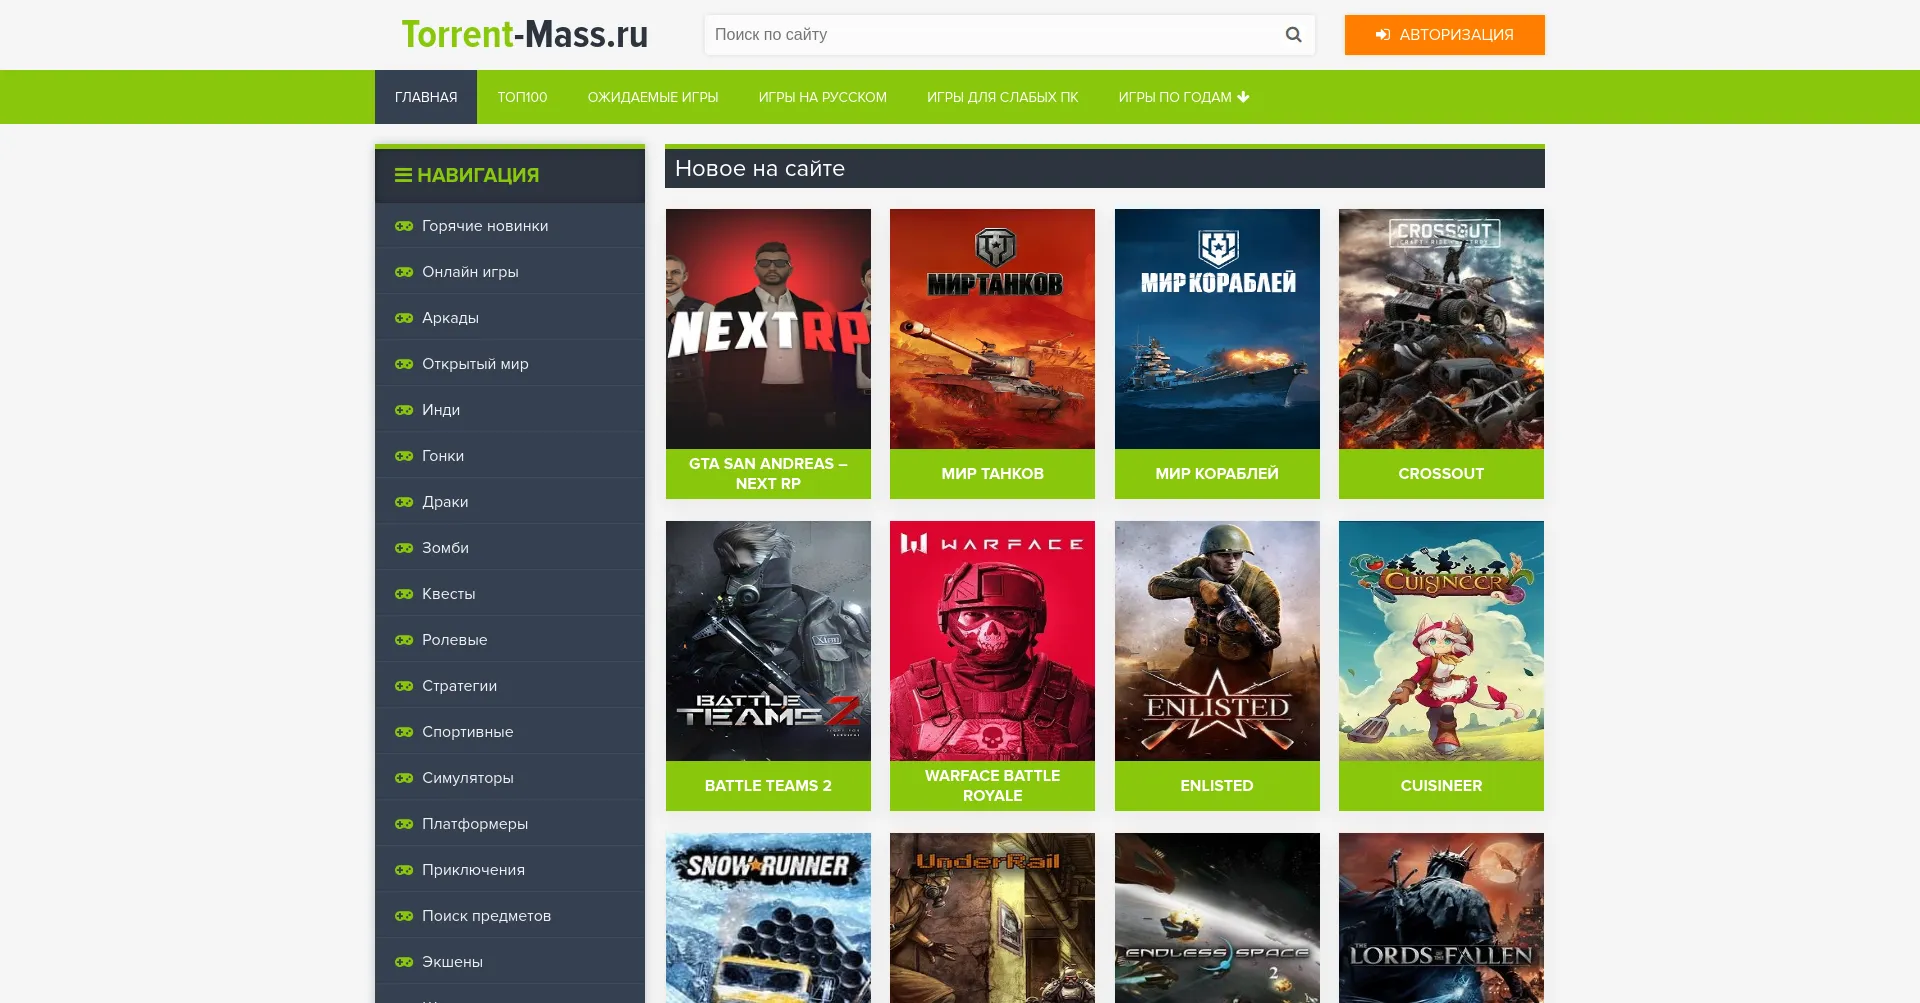This screenshot has width=1920, height=1003.
Task: Open ИГРЫ НА РУССКОМ menu item
Action: pyautogui.click(x=823, y=97)
